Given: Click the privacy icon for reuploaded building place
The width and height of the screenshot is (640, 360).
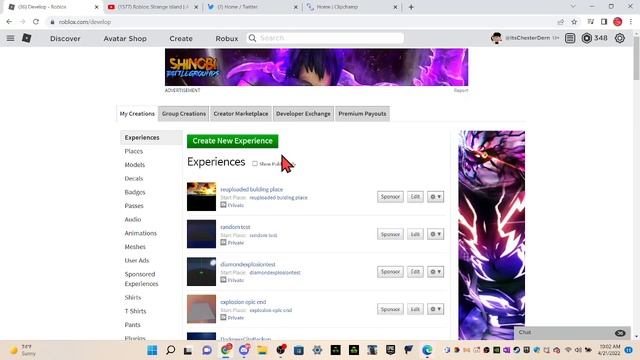Looking at the screenshot, I should click(x=223, y=205).
